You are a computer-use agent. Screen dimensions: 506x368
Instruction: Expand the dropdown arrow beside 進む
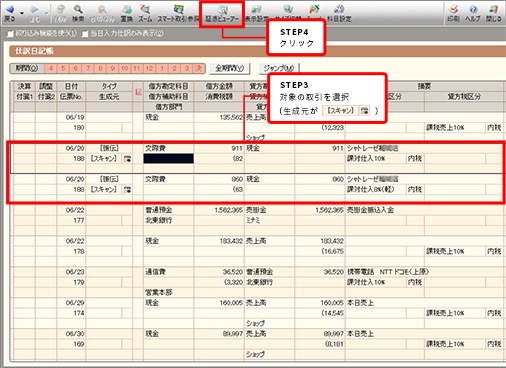[46, 13]
